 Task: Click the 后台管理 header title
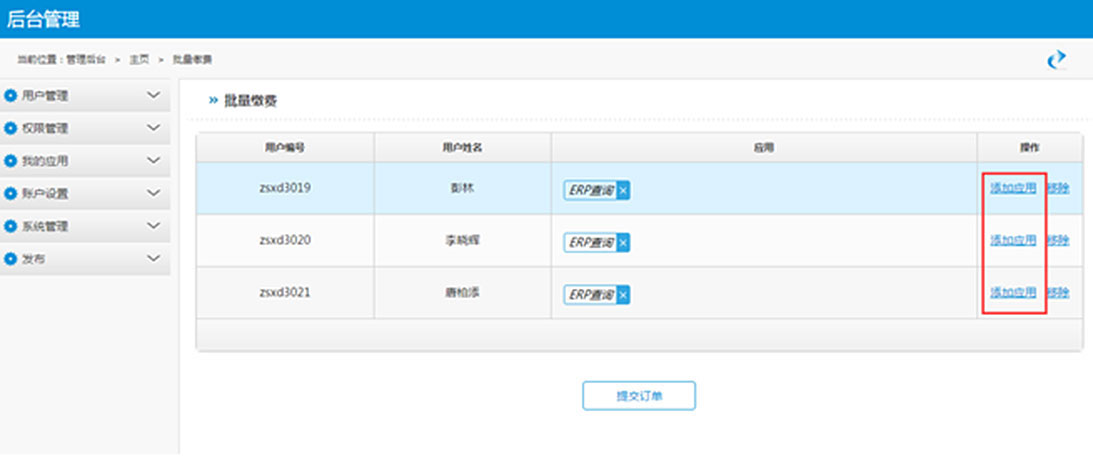(x=43, y=18)
